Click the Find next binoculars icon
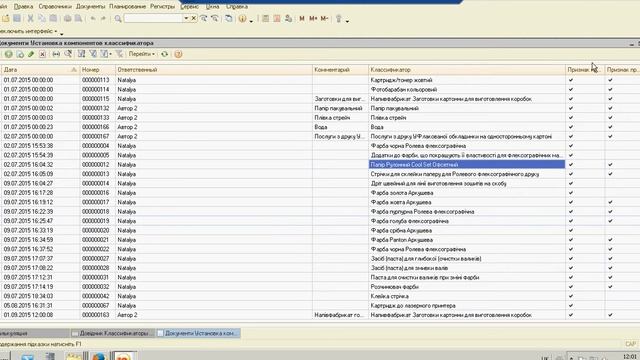 (204, 18)
